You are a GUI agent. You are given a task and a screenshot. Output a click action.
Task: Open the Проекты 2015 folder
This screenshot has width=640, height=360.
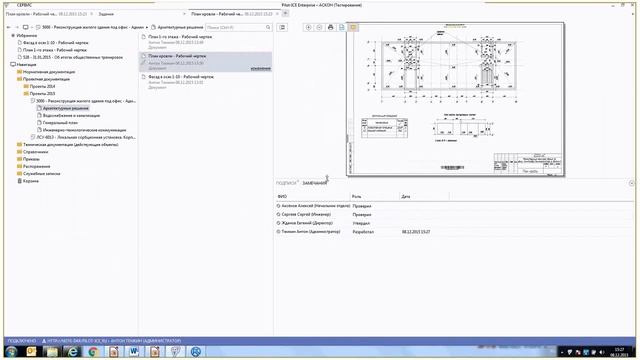[42, 93]
